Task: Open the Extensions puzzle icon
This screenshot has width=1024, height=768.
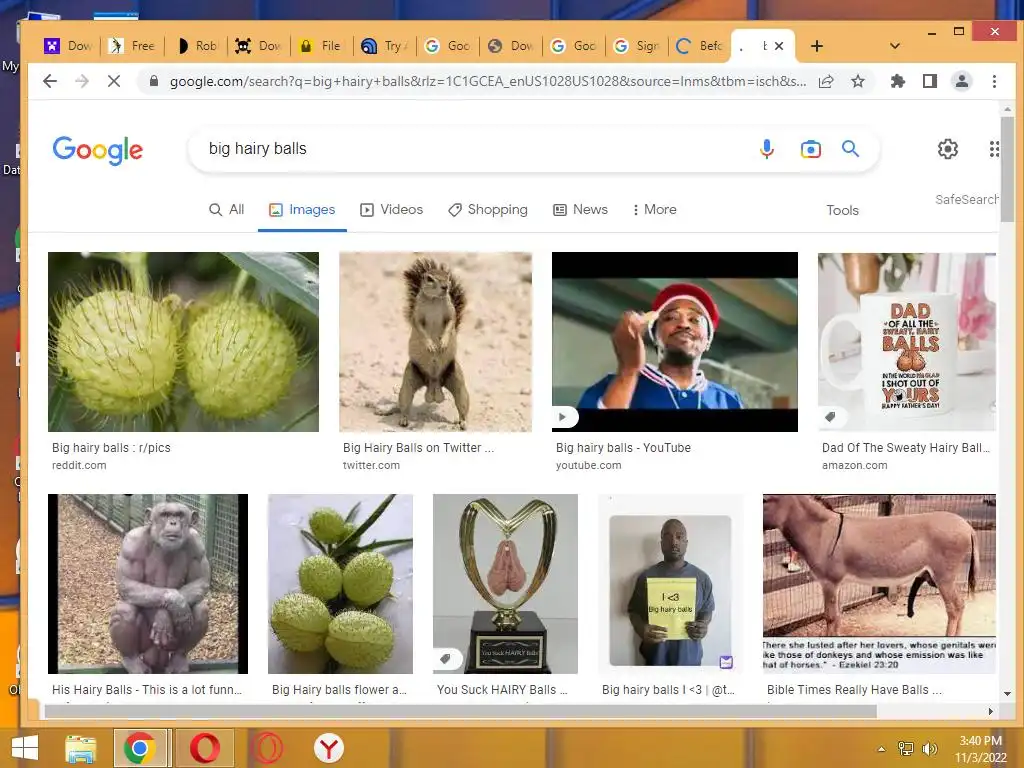Action: (898, 81)
